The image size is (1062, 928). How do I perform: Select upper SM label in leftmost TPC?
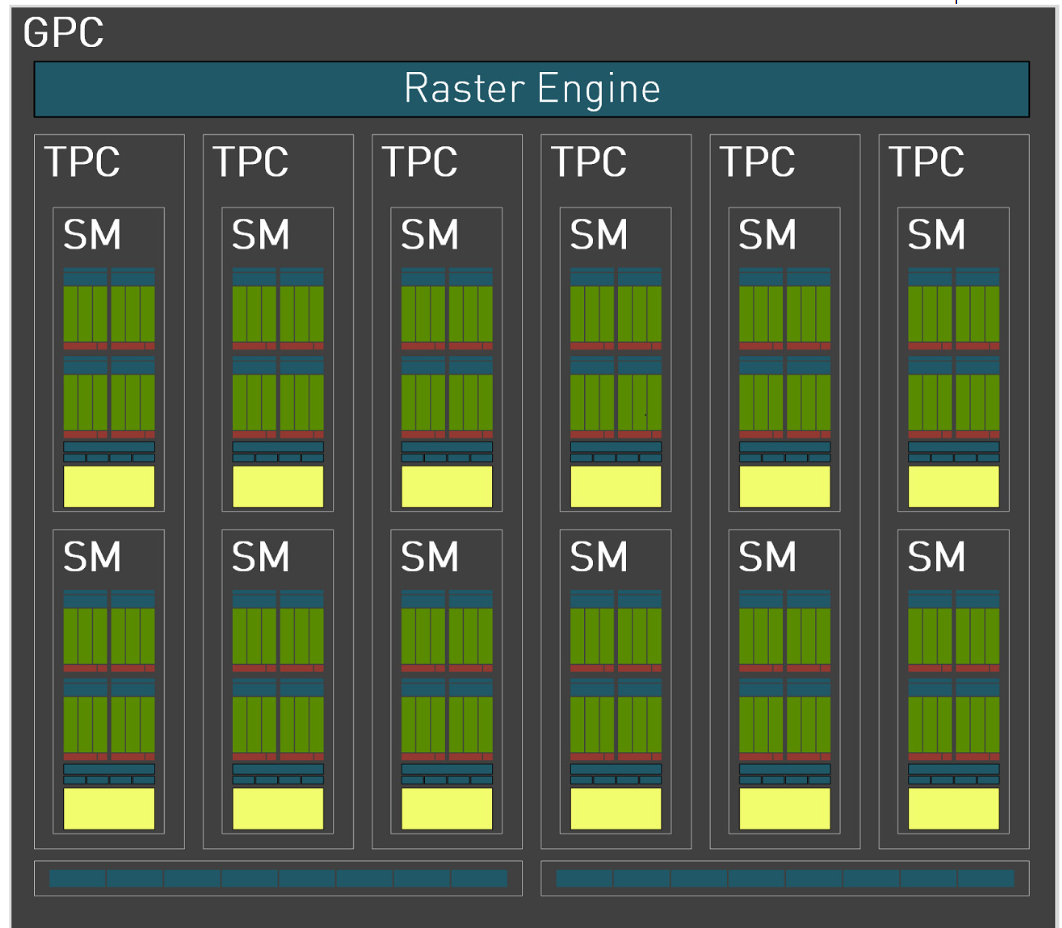click(x=92, y=234)
